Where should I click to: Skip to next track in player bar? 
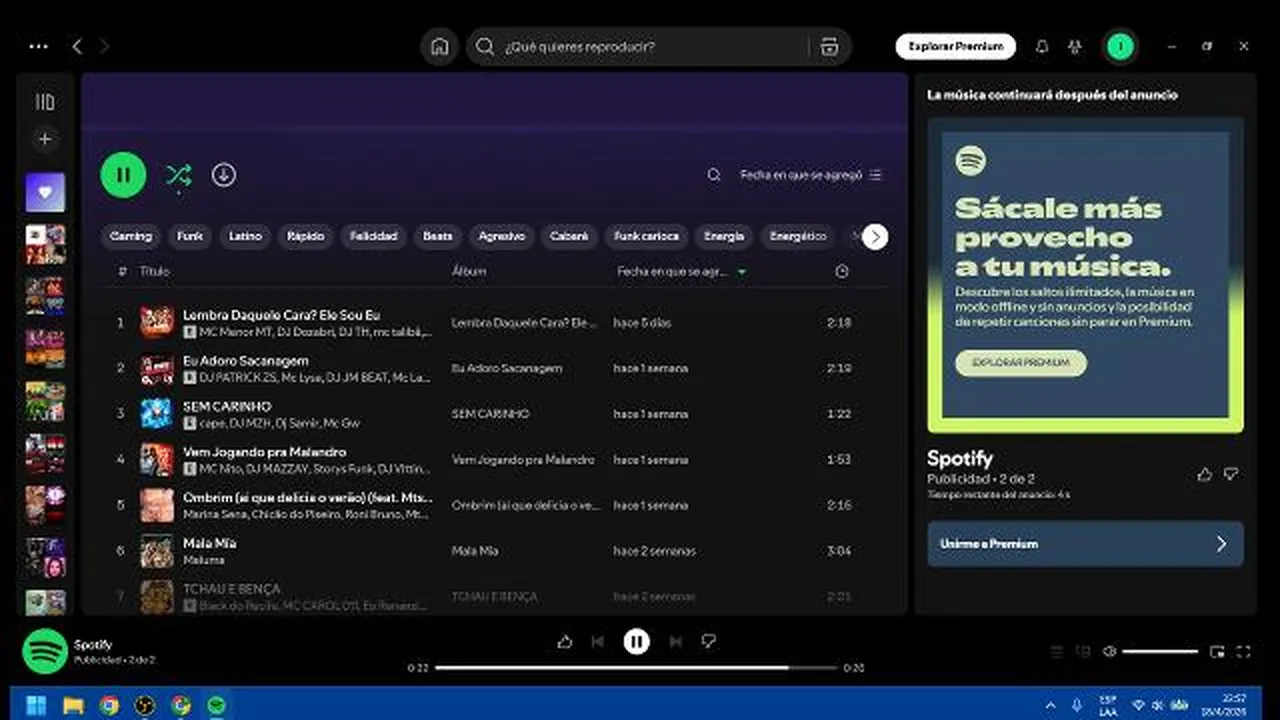click(x=675, y=642)
